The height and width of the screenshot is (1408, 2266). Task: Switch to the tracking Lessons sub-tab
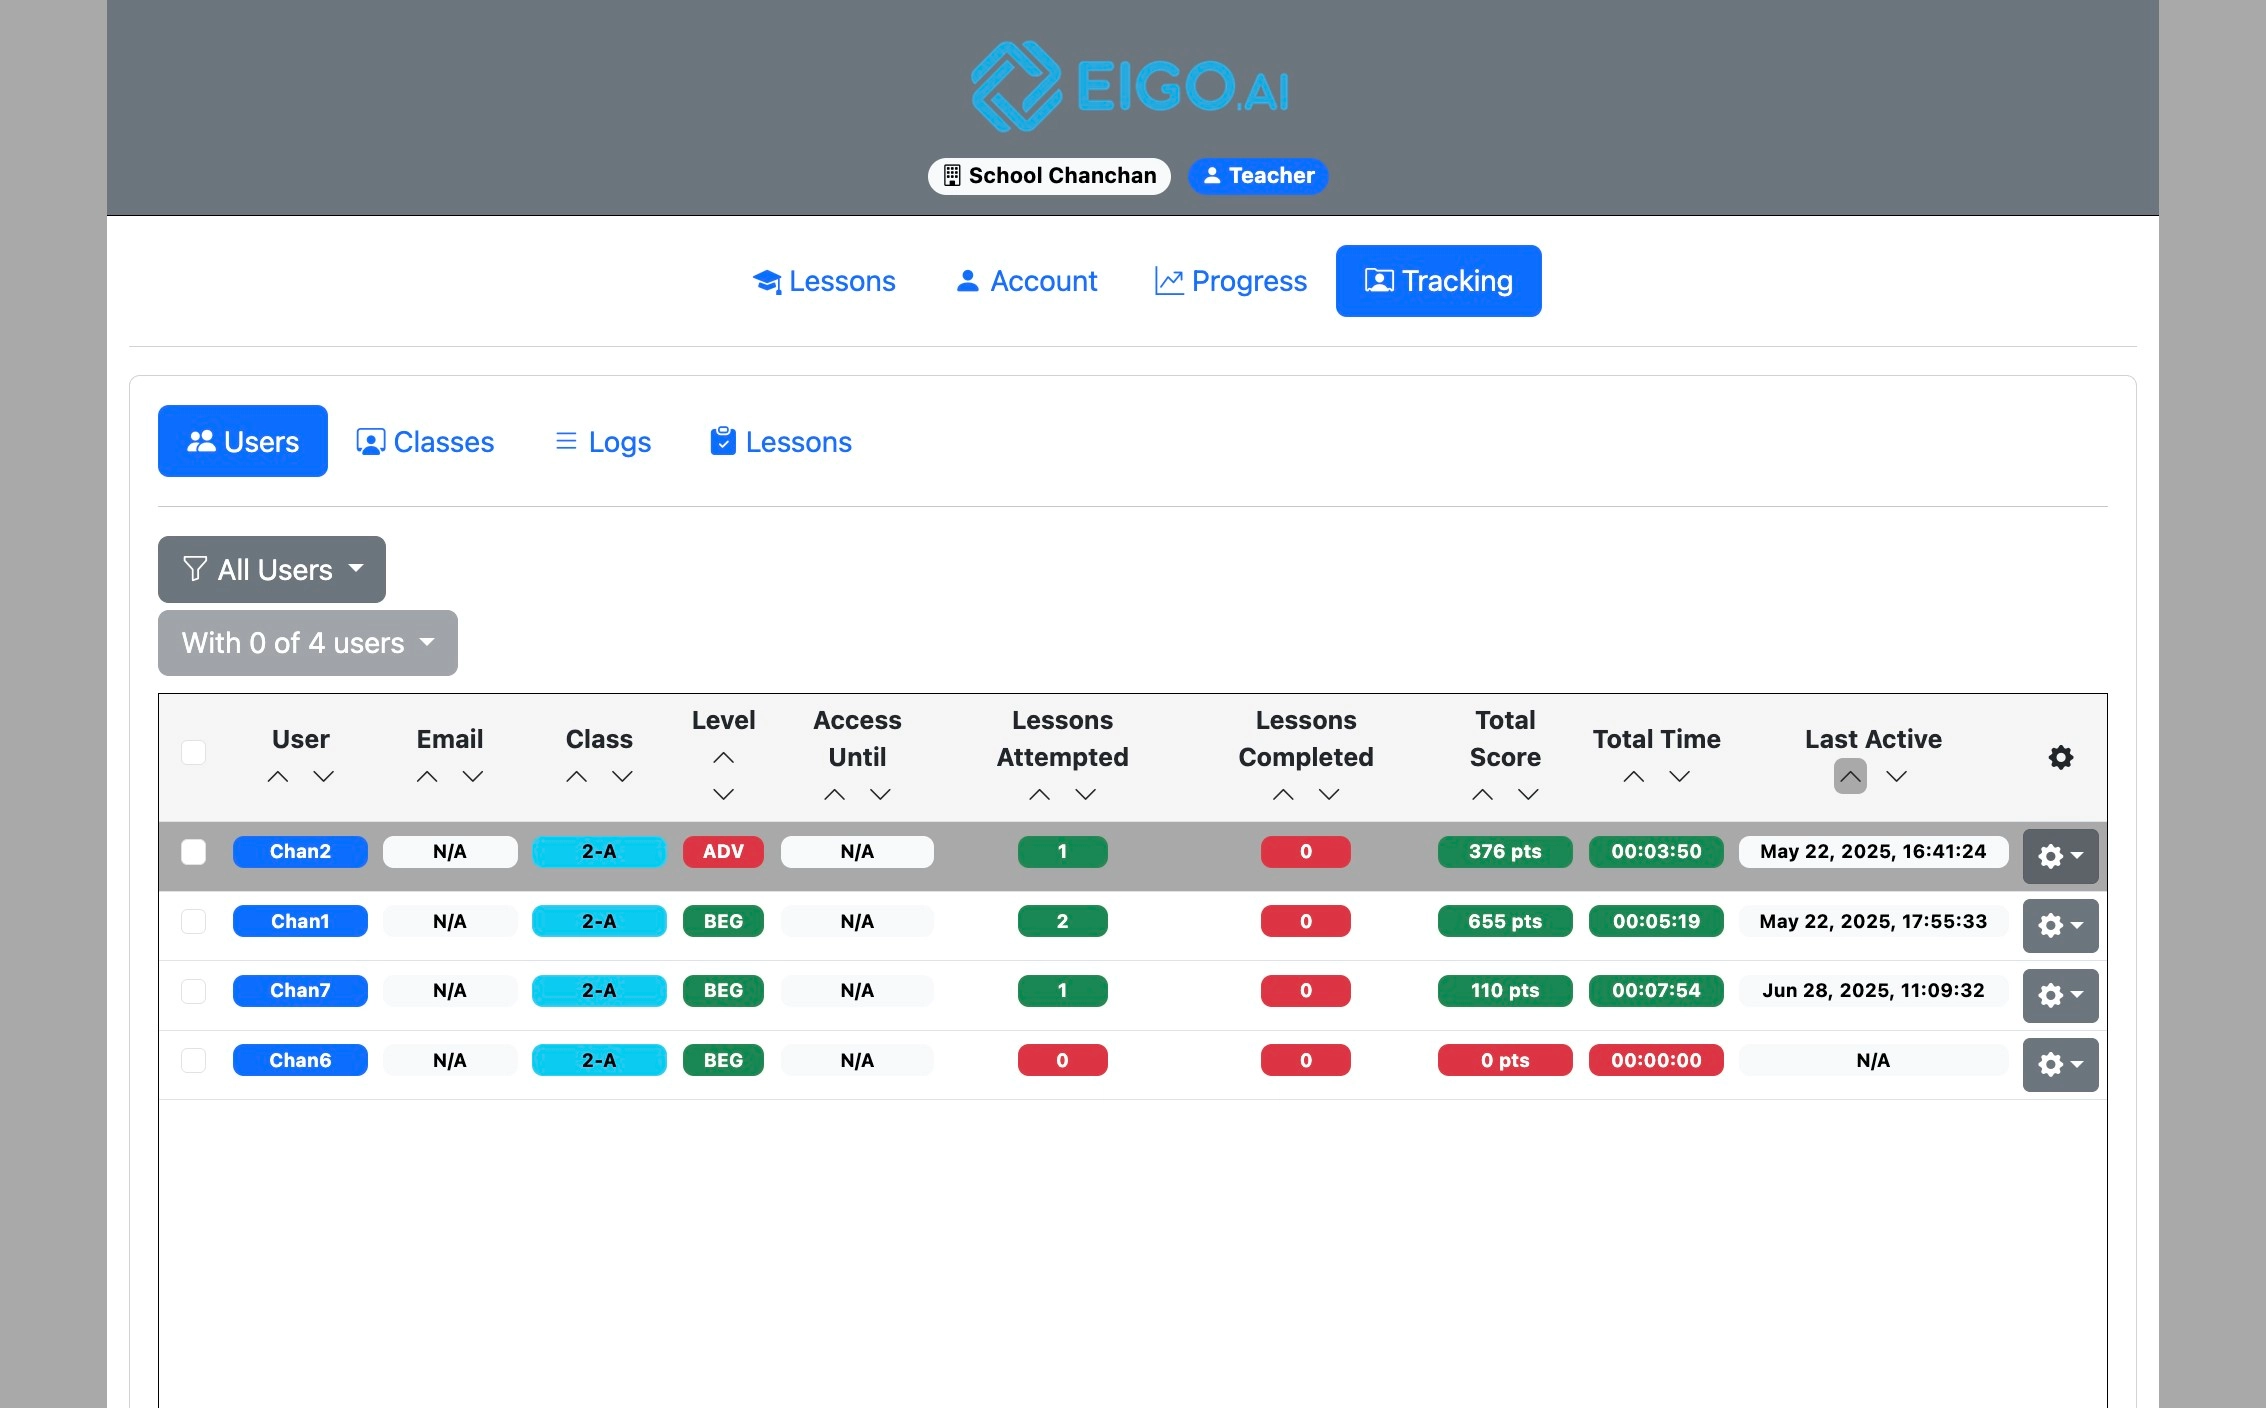pos(780,441)
